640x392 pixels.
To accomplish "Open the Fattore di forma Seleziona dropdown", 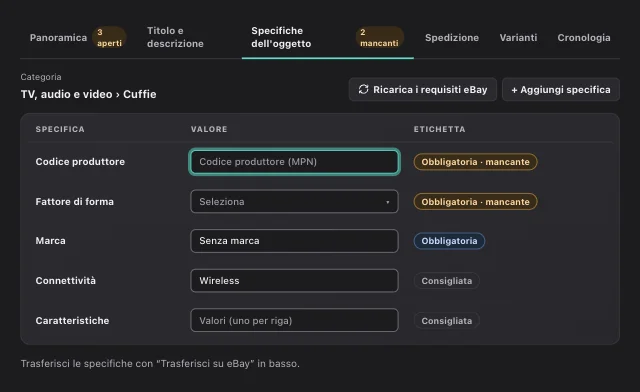I will (294, 201).
